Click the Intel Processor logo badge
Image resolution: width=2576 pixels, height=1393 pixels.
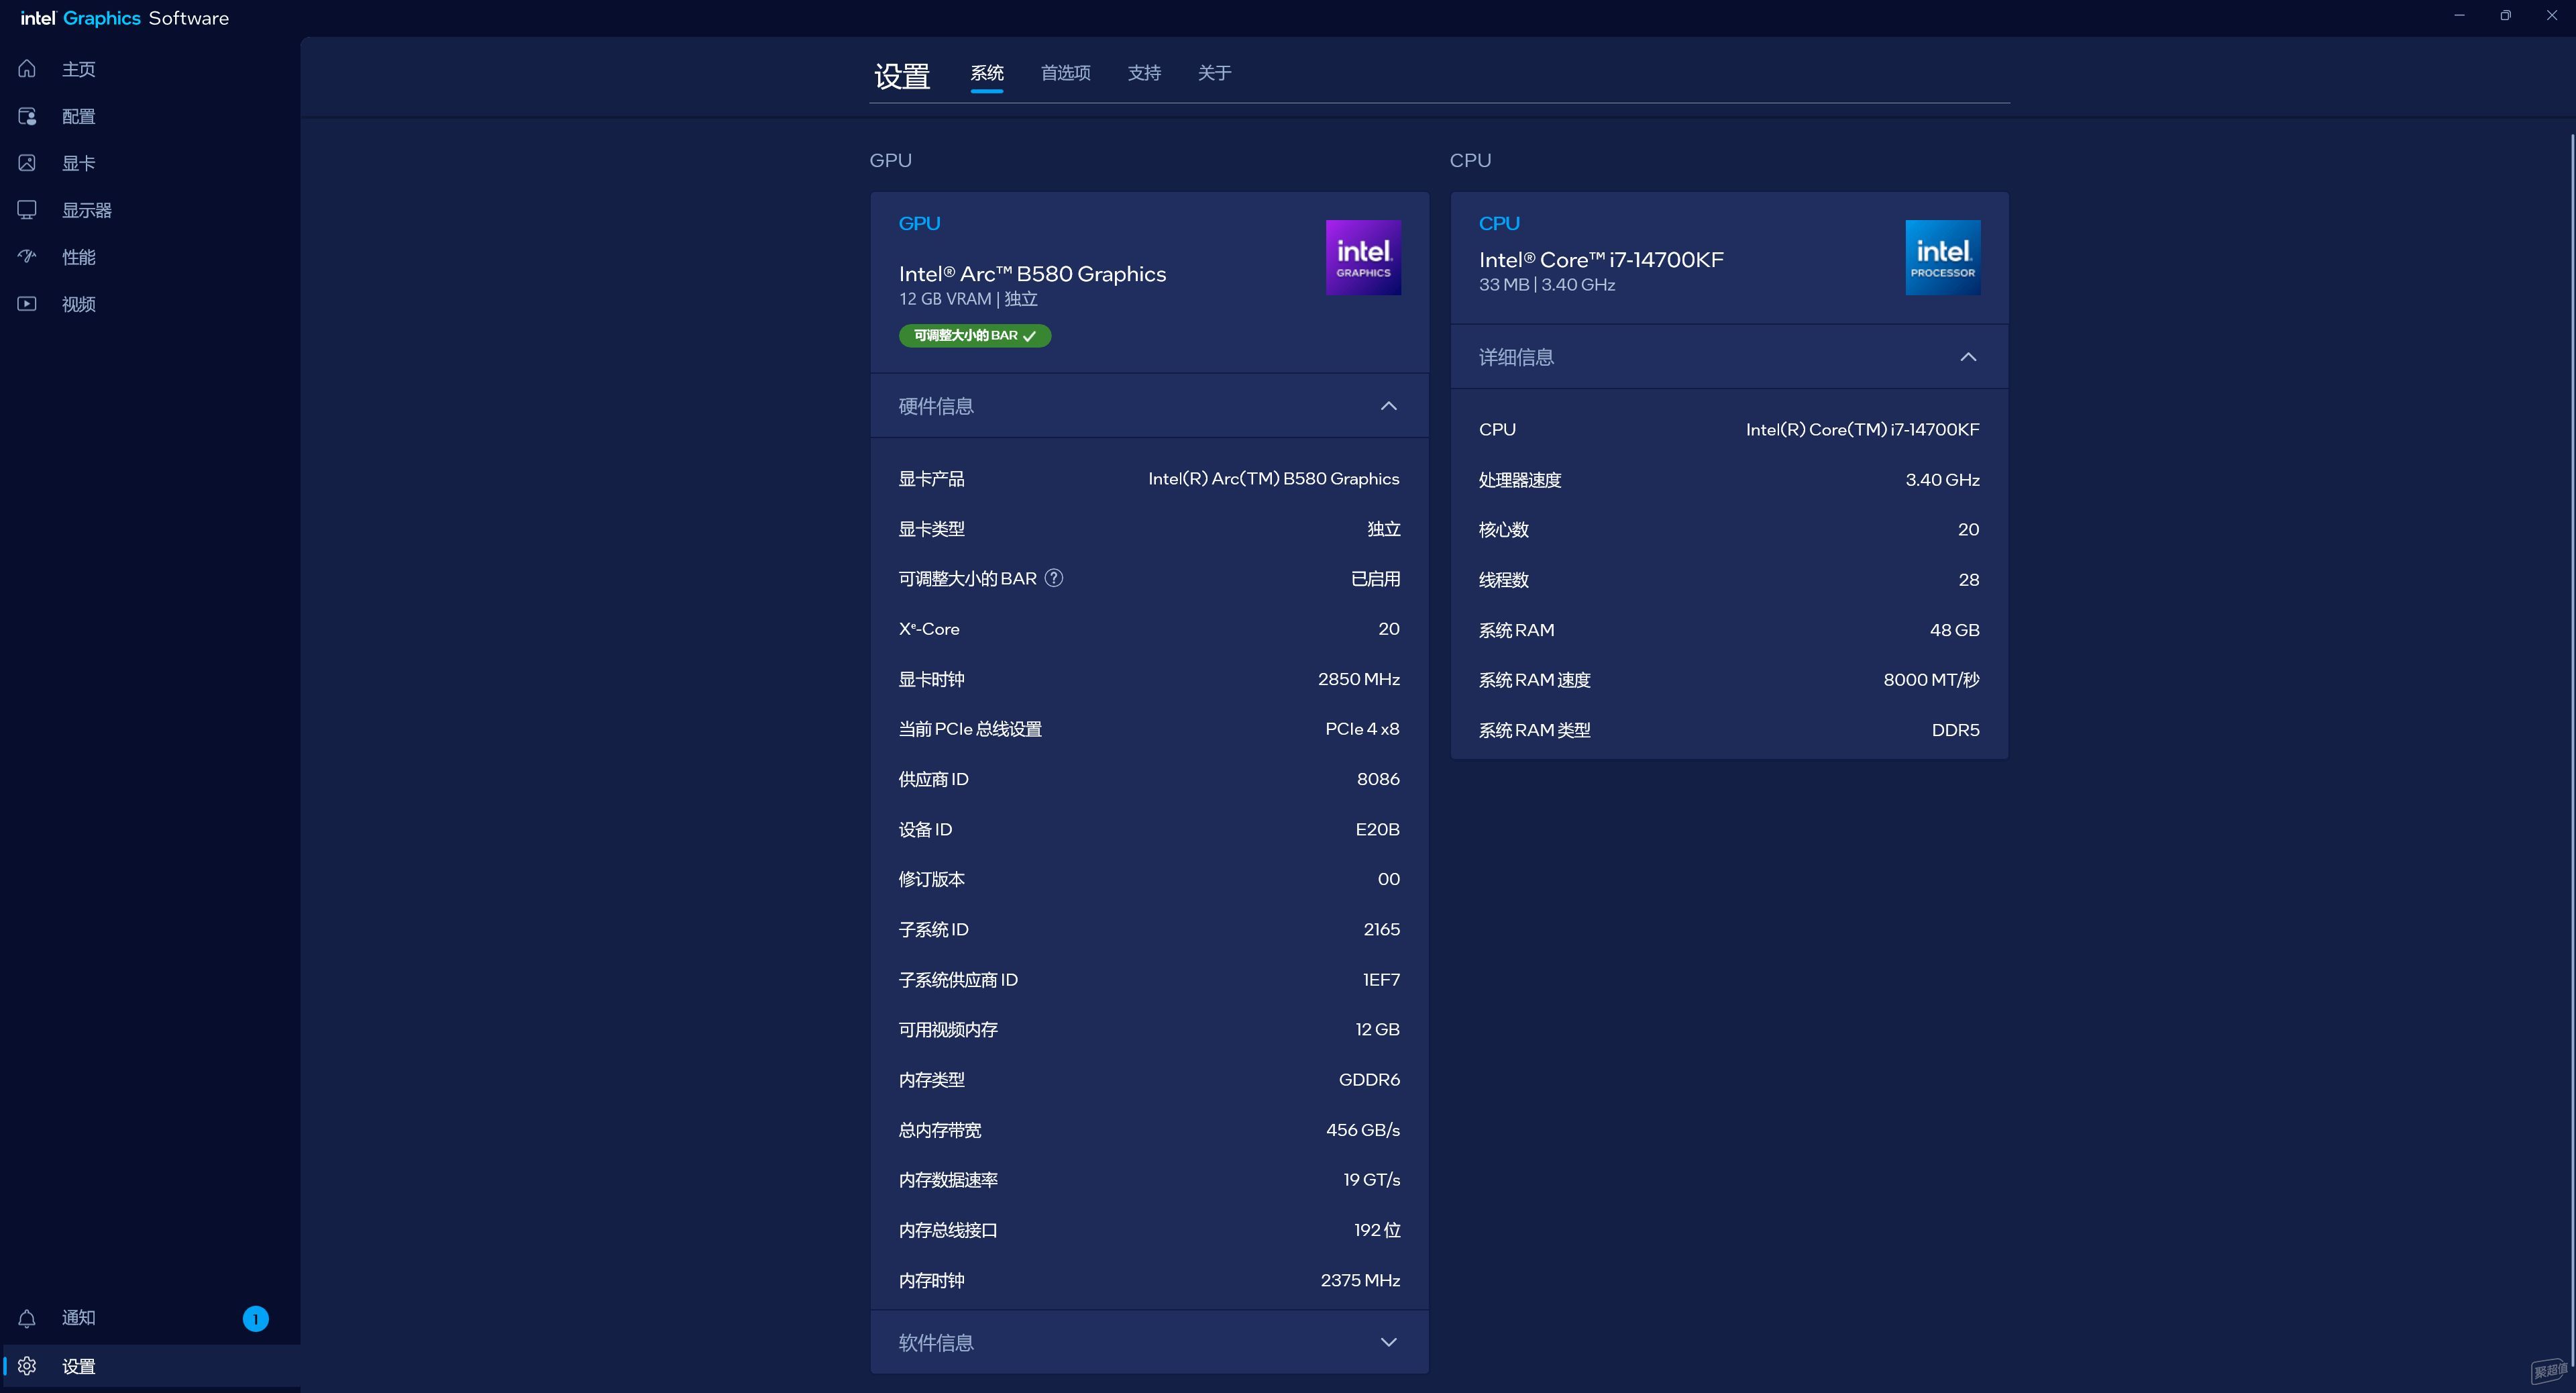tap(1942, 257)
